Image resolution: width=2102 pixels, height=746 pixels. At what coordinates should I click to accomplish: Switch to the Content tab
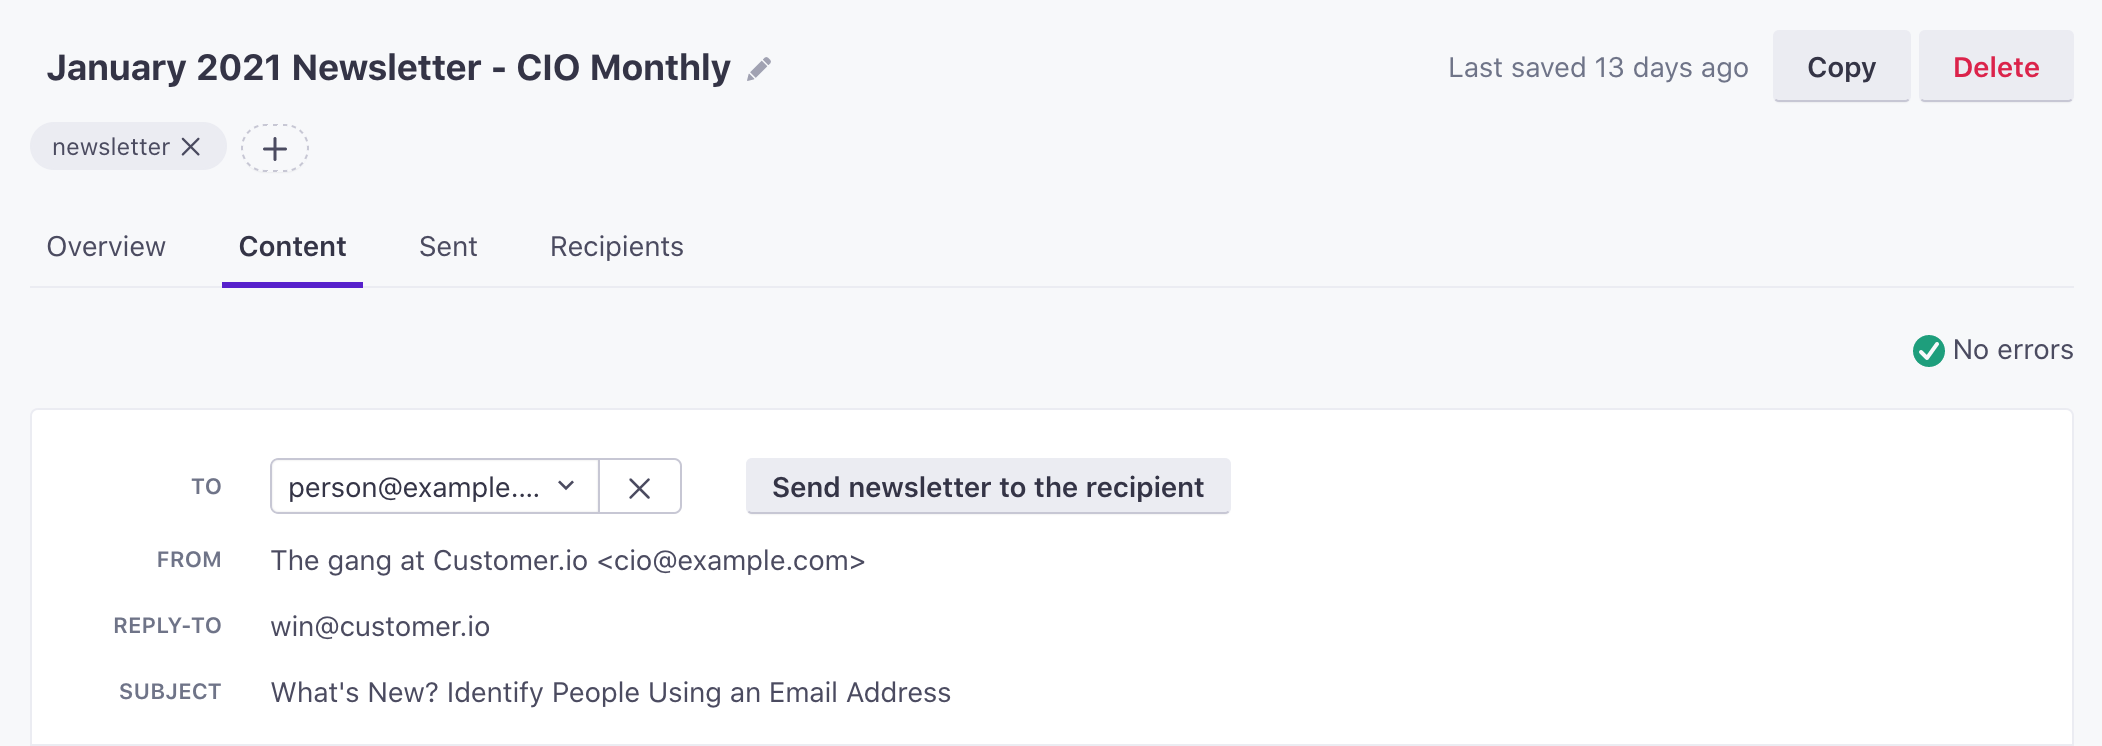click(292, 247)
